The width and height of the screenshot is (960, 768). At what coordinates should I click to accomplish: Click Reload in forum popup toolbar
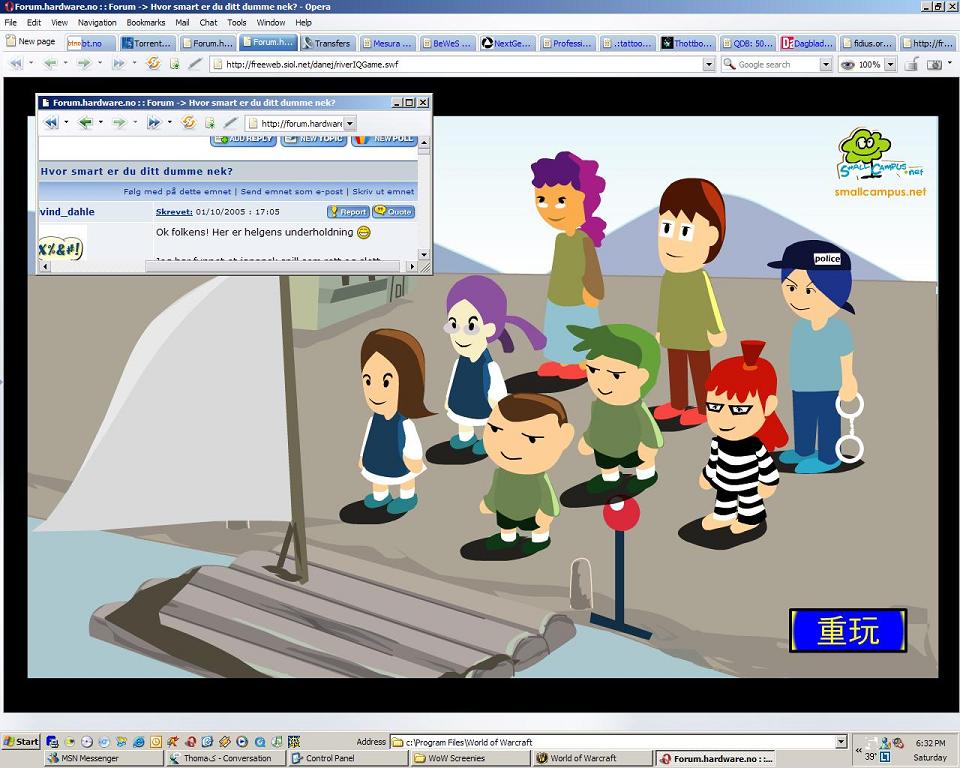click(x=189, y=122)
